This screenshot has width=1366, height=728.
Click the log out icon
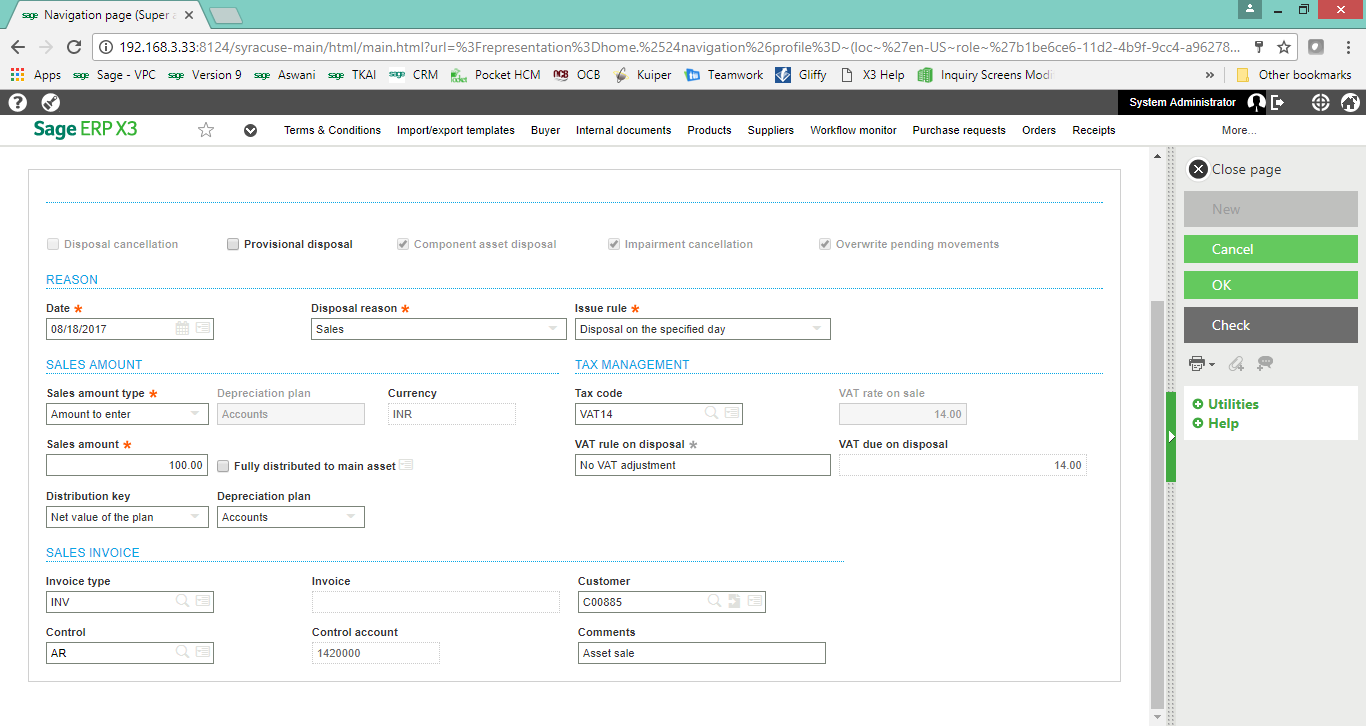[x=1277, y=102]
